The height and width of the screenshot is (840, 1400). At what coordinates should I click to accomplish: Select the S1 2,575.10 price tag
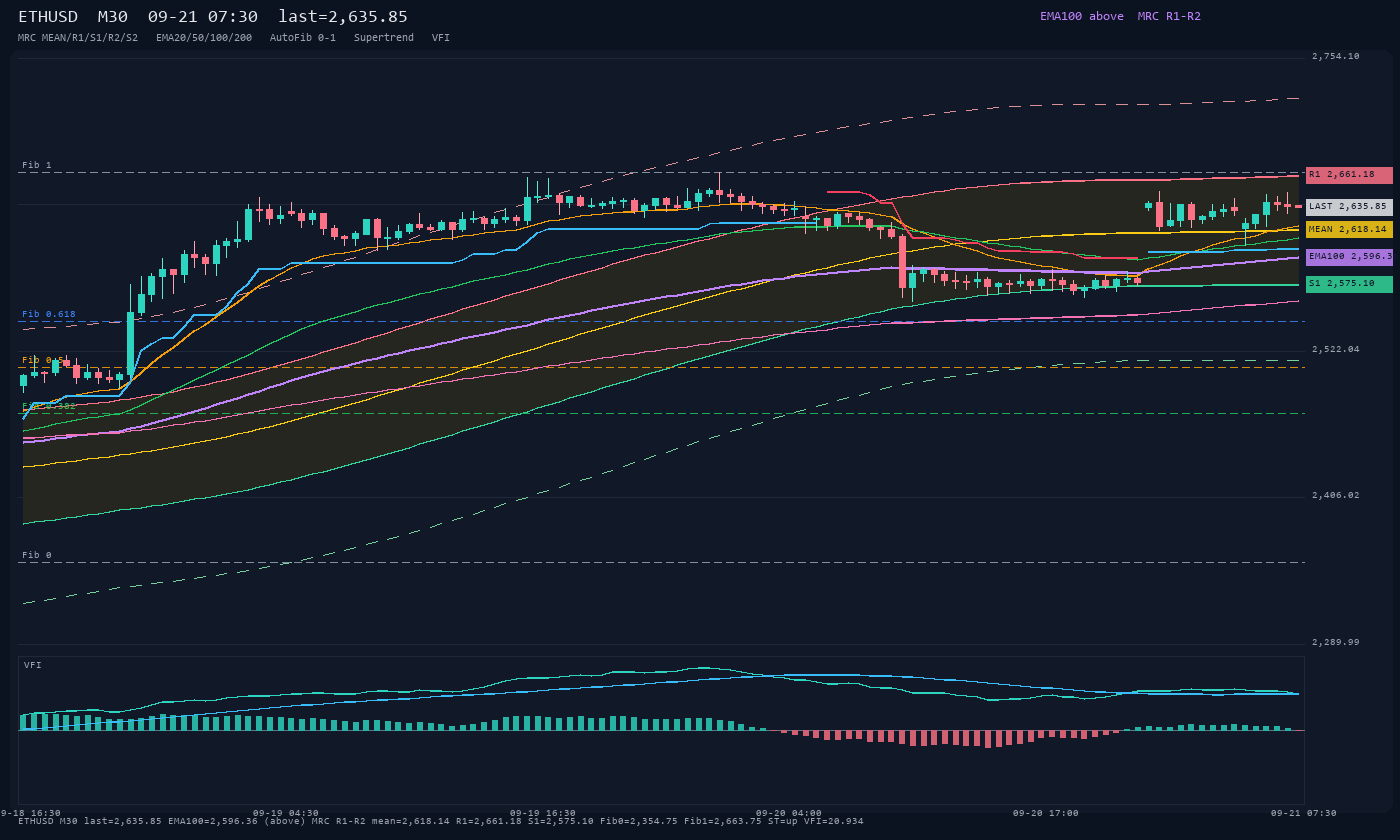(x=1349, y=284)
